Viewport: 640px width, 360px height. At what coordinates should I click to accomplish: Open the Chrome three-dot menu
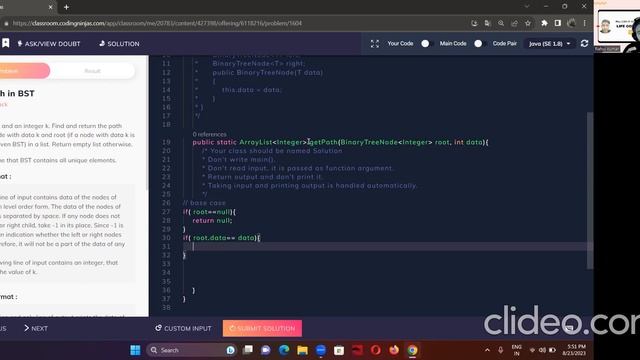tap(584, 23)
